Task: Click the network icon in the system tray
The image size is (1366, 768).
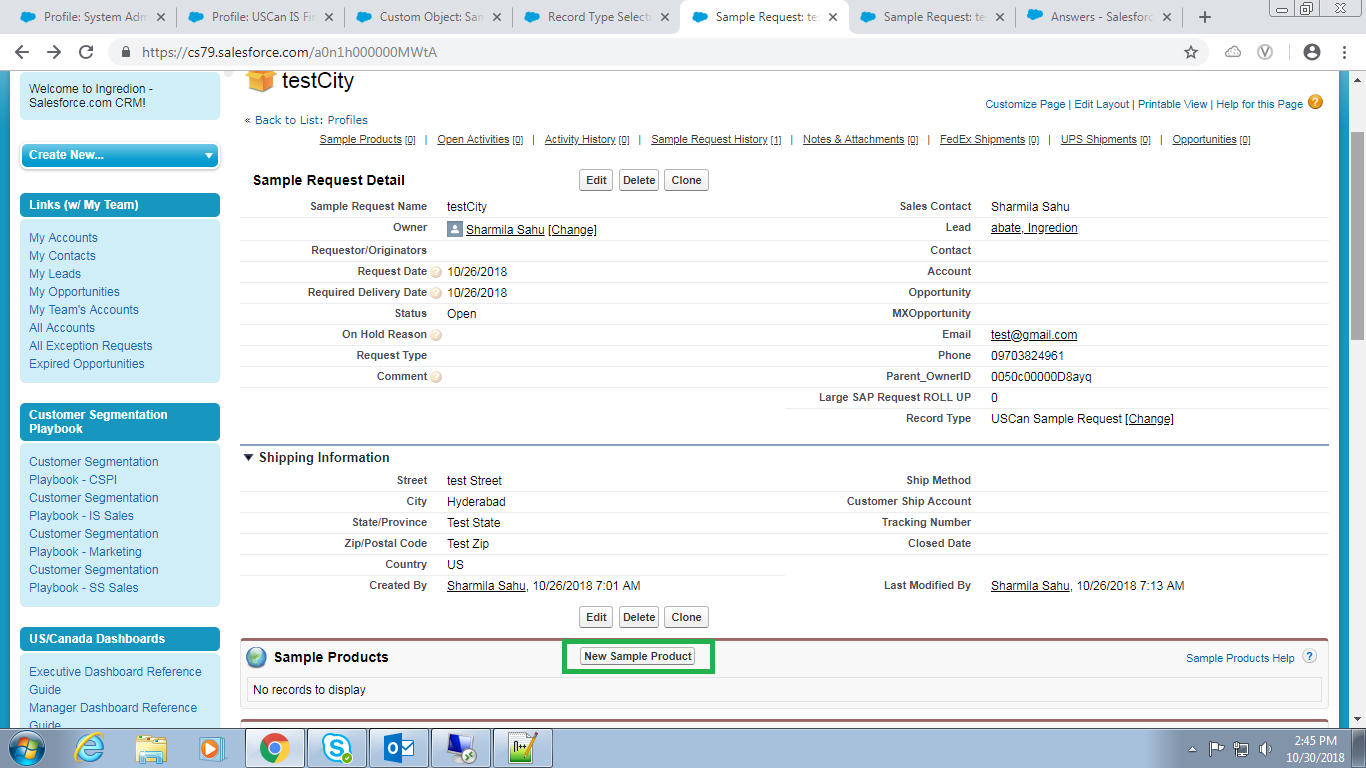Action: click(x=1241, y=748)
